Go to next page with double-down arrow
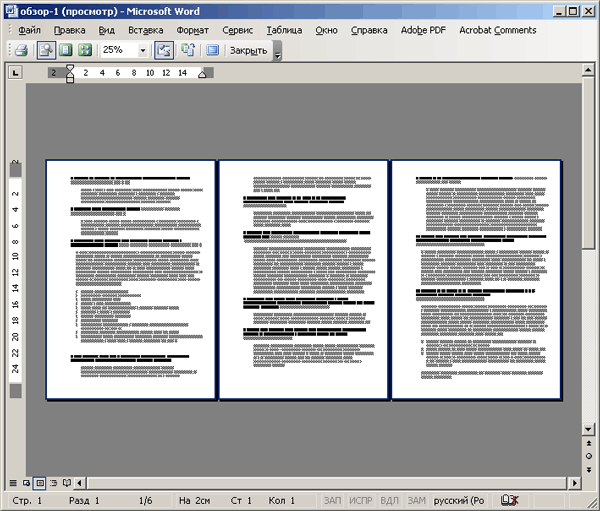The image size is (600, 511). click(589, 469)
